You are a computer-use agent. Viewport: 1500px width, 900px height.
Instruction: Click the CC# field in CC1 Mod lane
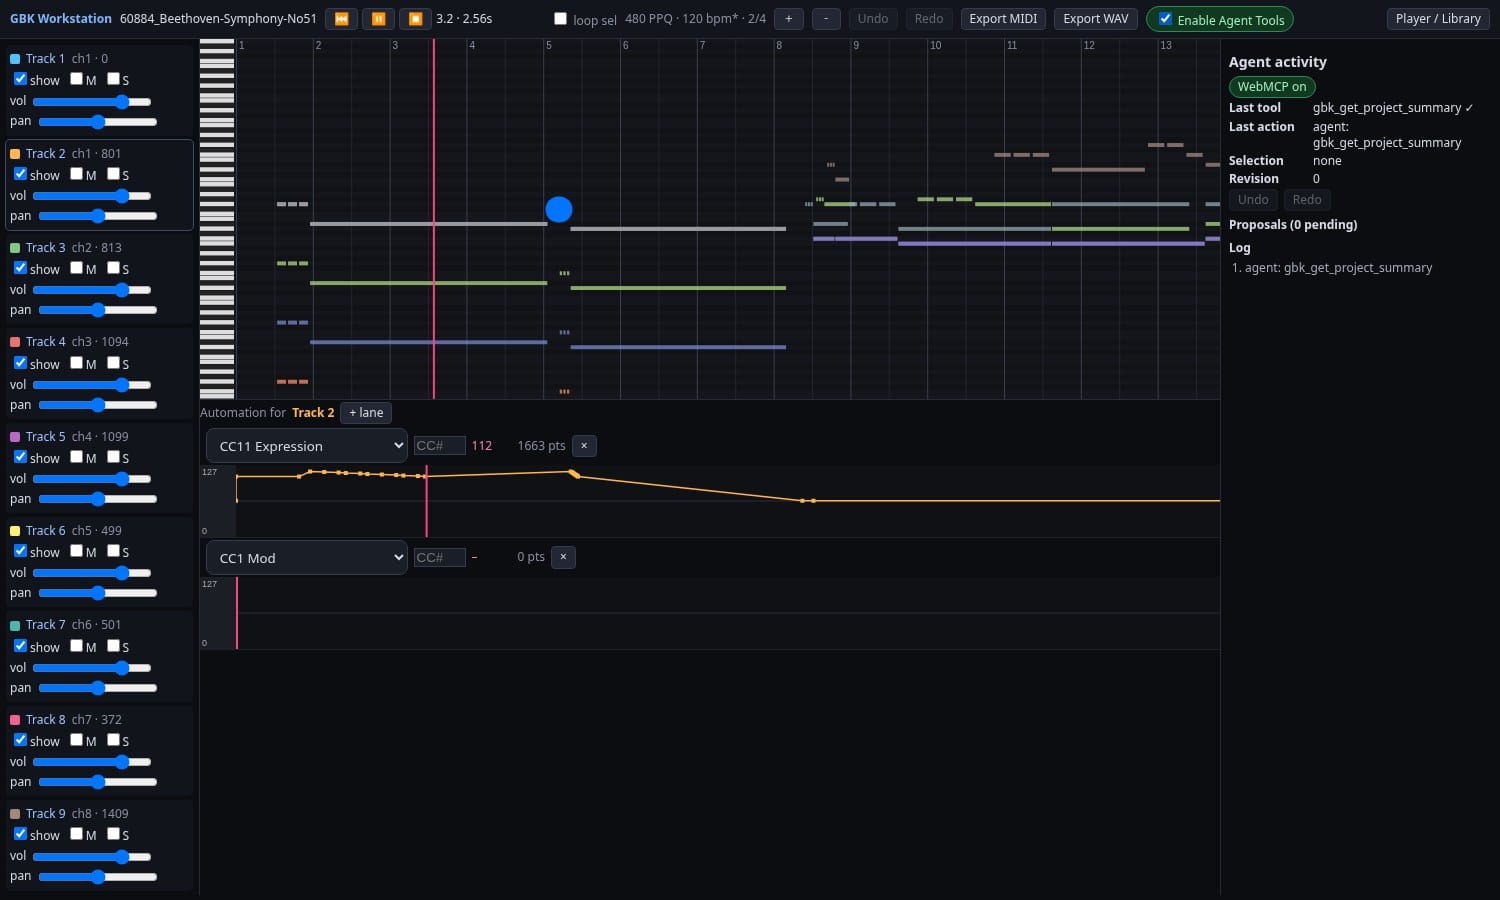440,558
